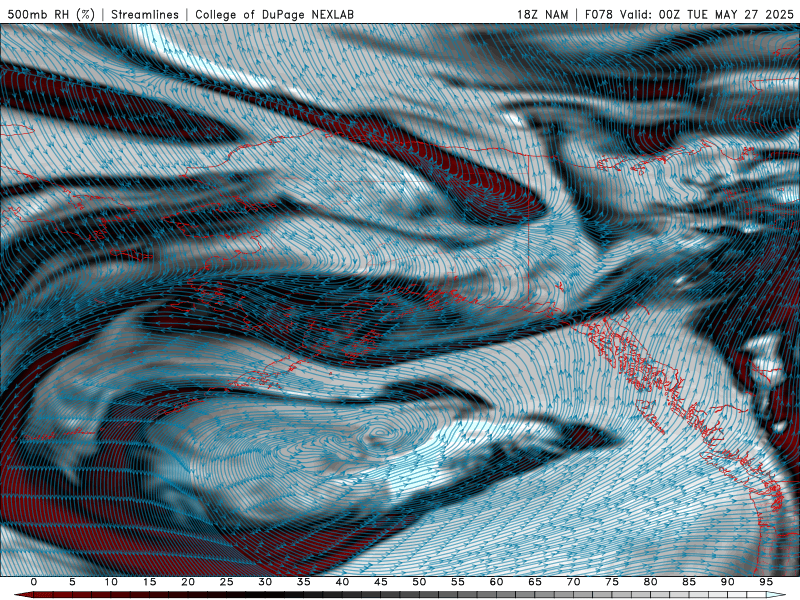
Task: Click the "0" value on the color scale
Action: point(34,582)
